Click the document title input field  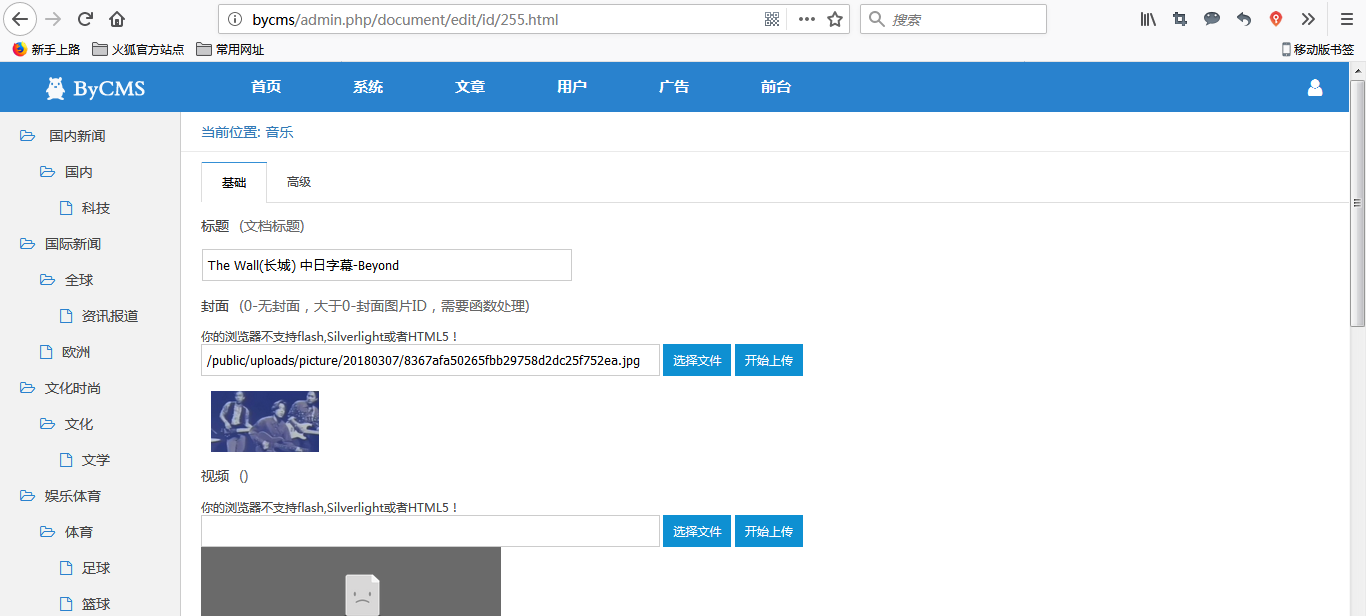click(387, 265)
